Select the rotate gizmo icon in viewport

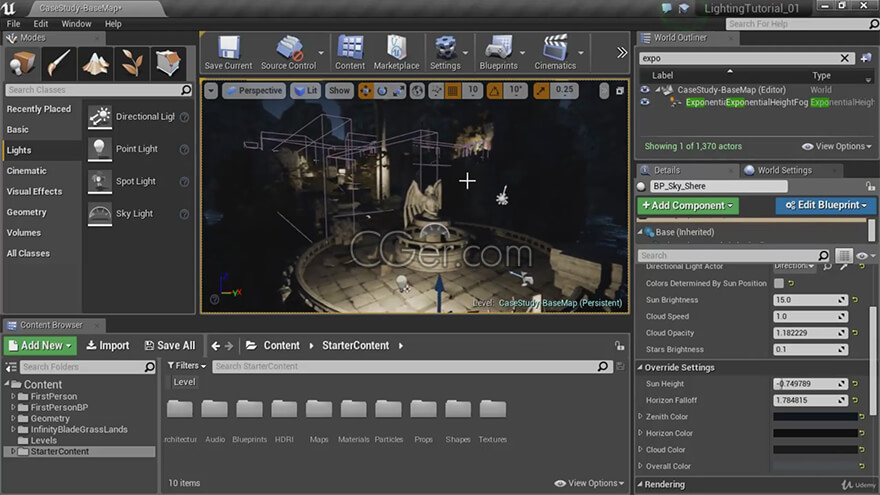(382, 91)
